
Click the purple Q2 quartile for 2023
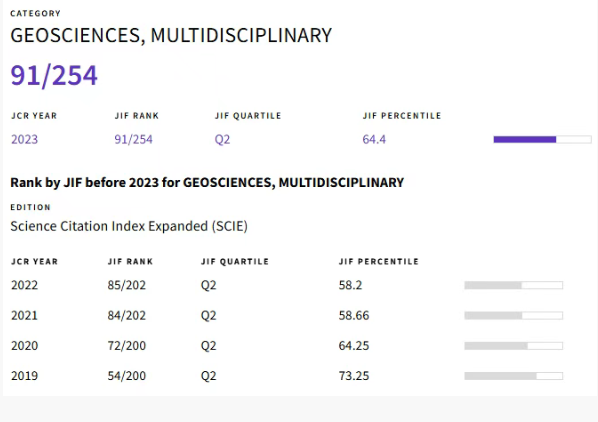click(222, 140)
